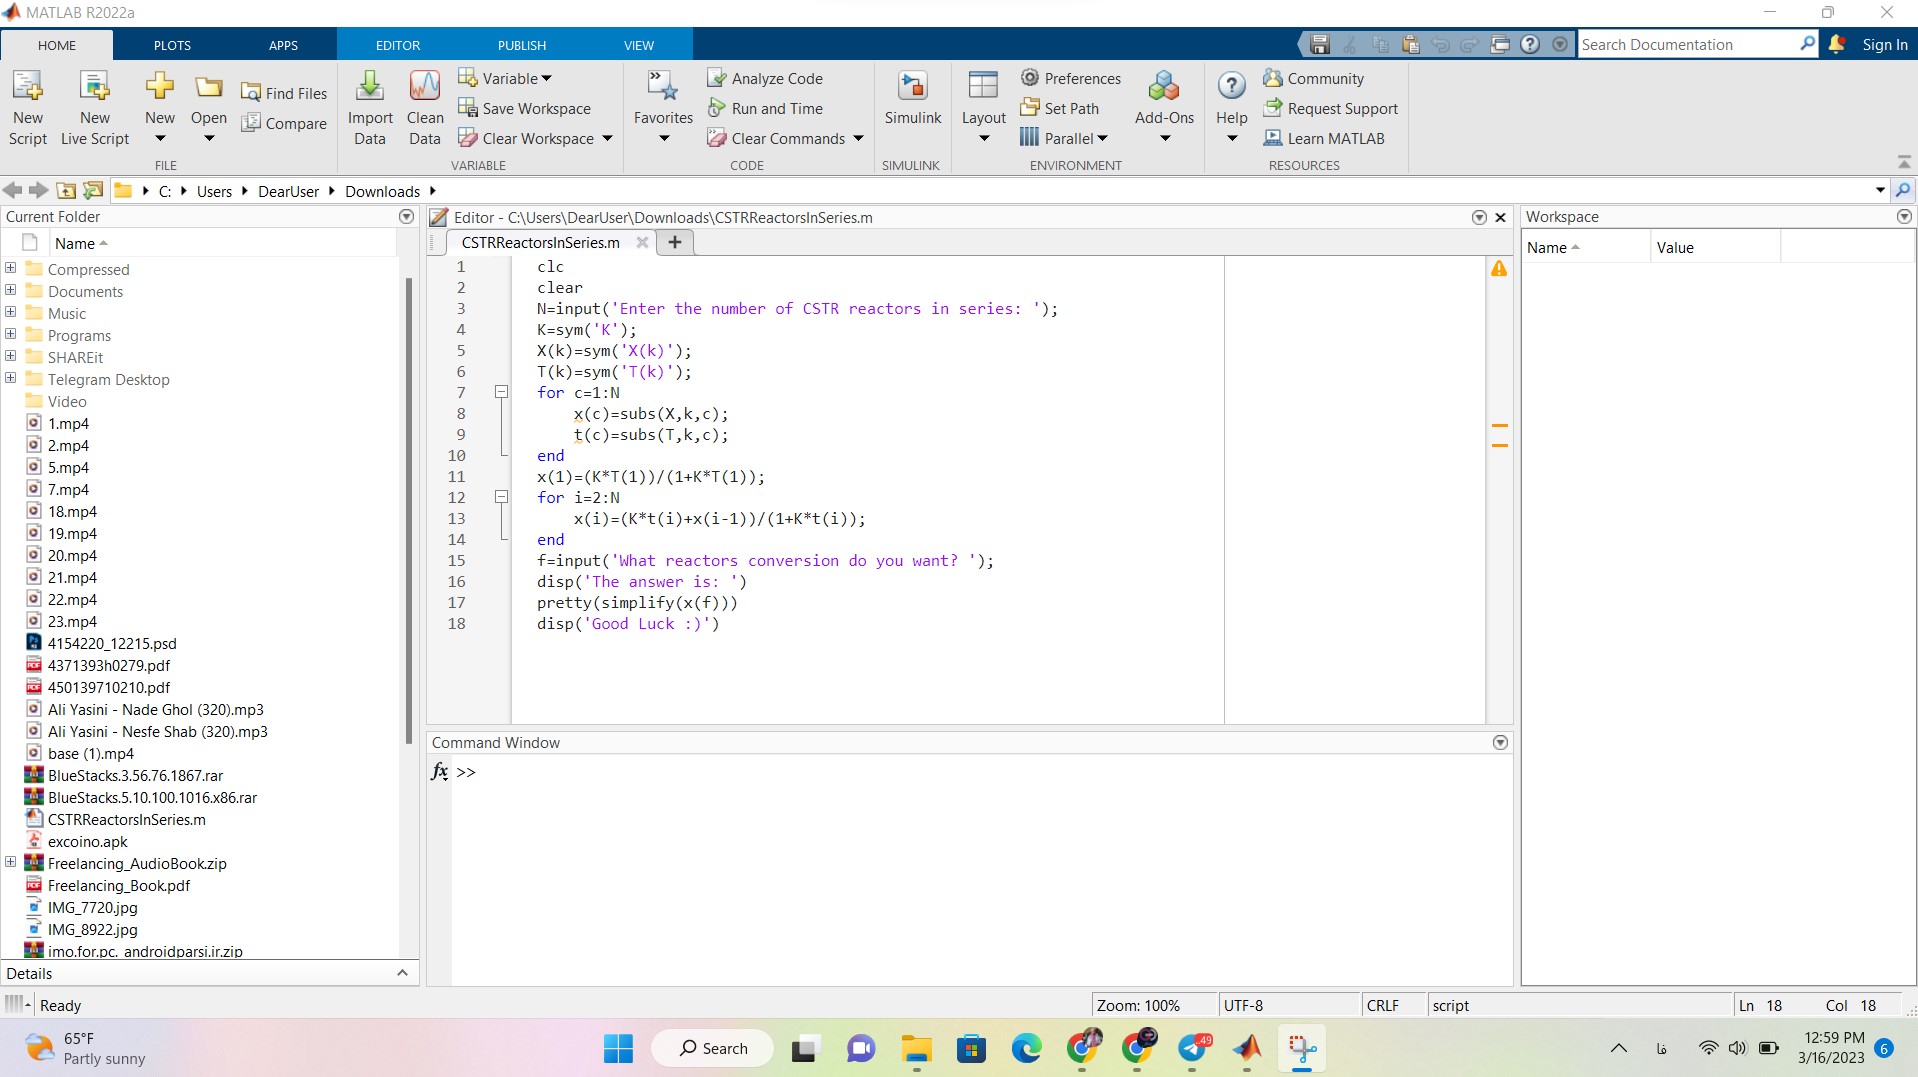The width and height of the screenshot is (1918, 1077).
Task: Open the New dropdown menu
Action: (160, 138)
